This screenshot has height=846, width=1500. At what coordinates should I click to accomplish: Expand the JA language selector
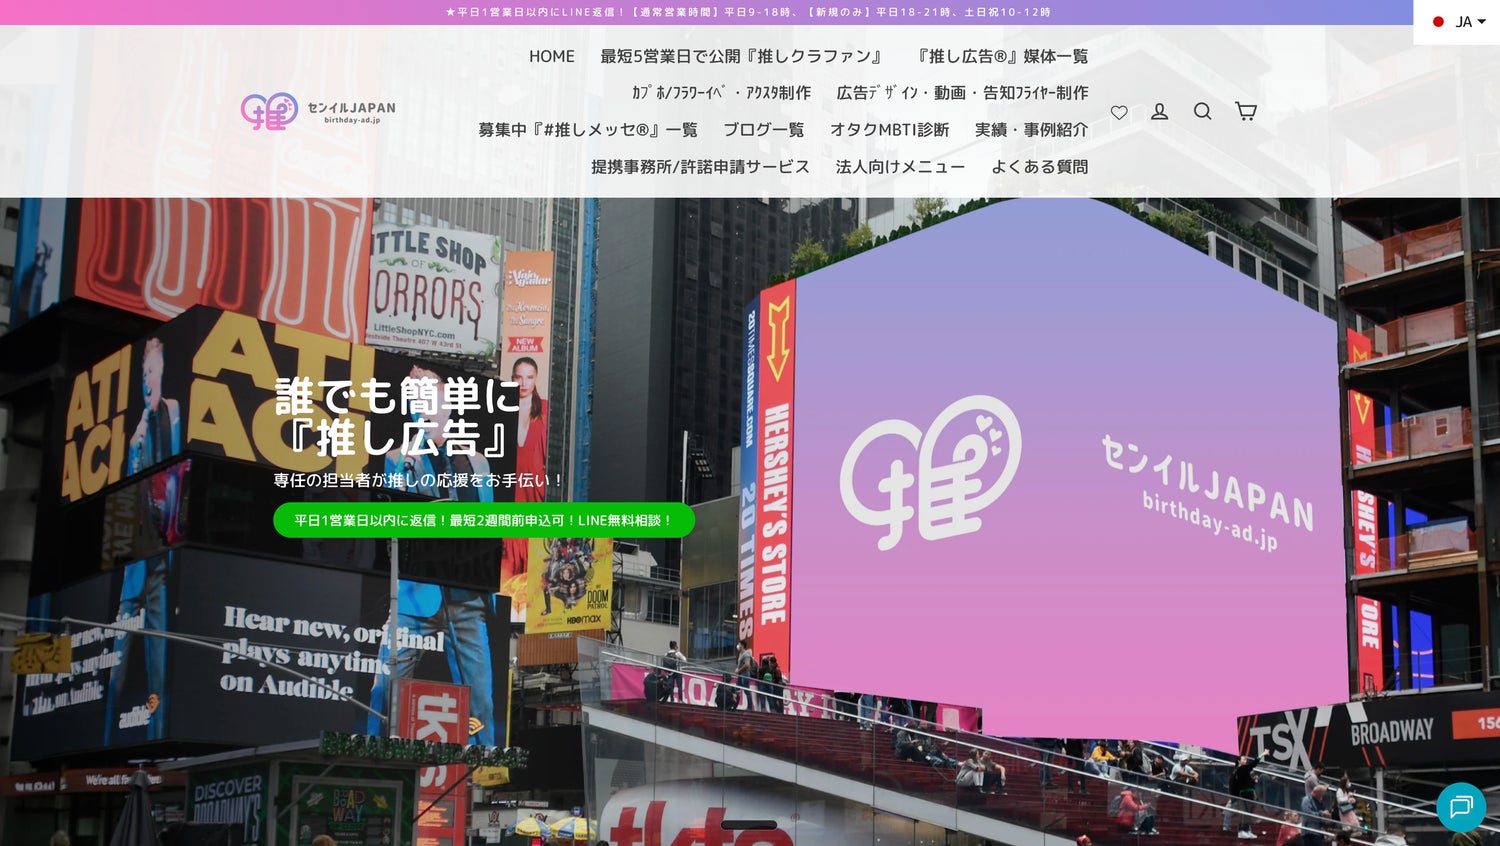1459,22
